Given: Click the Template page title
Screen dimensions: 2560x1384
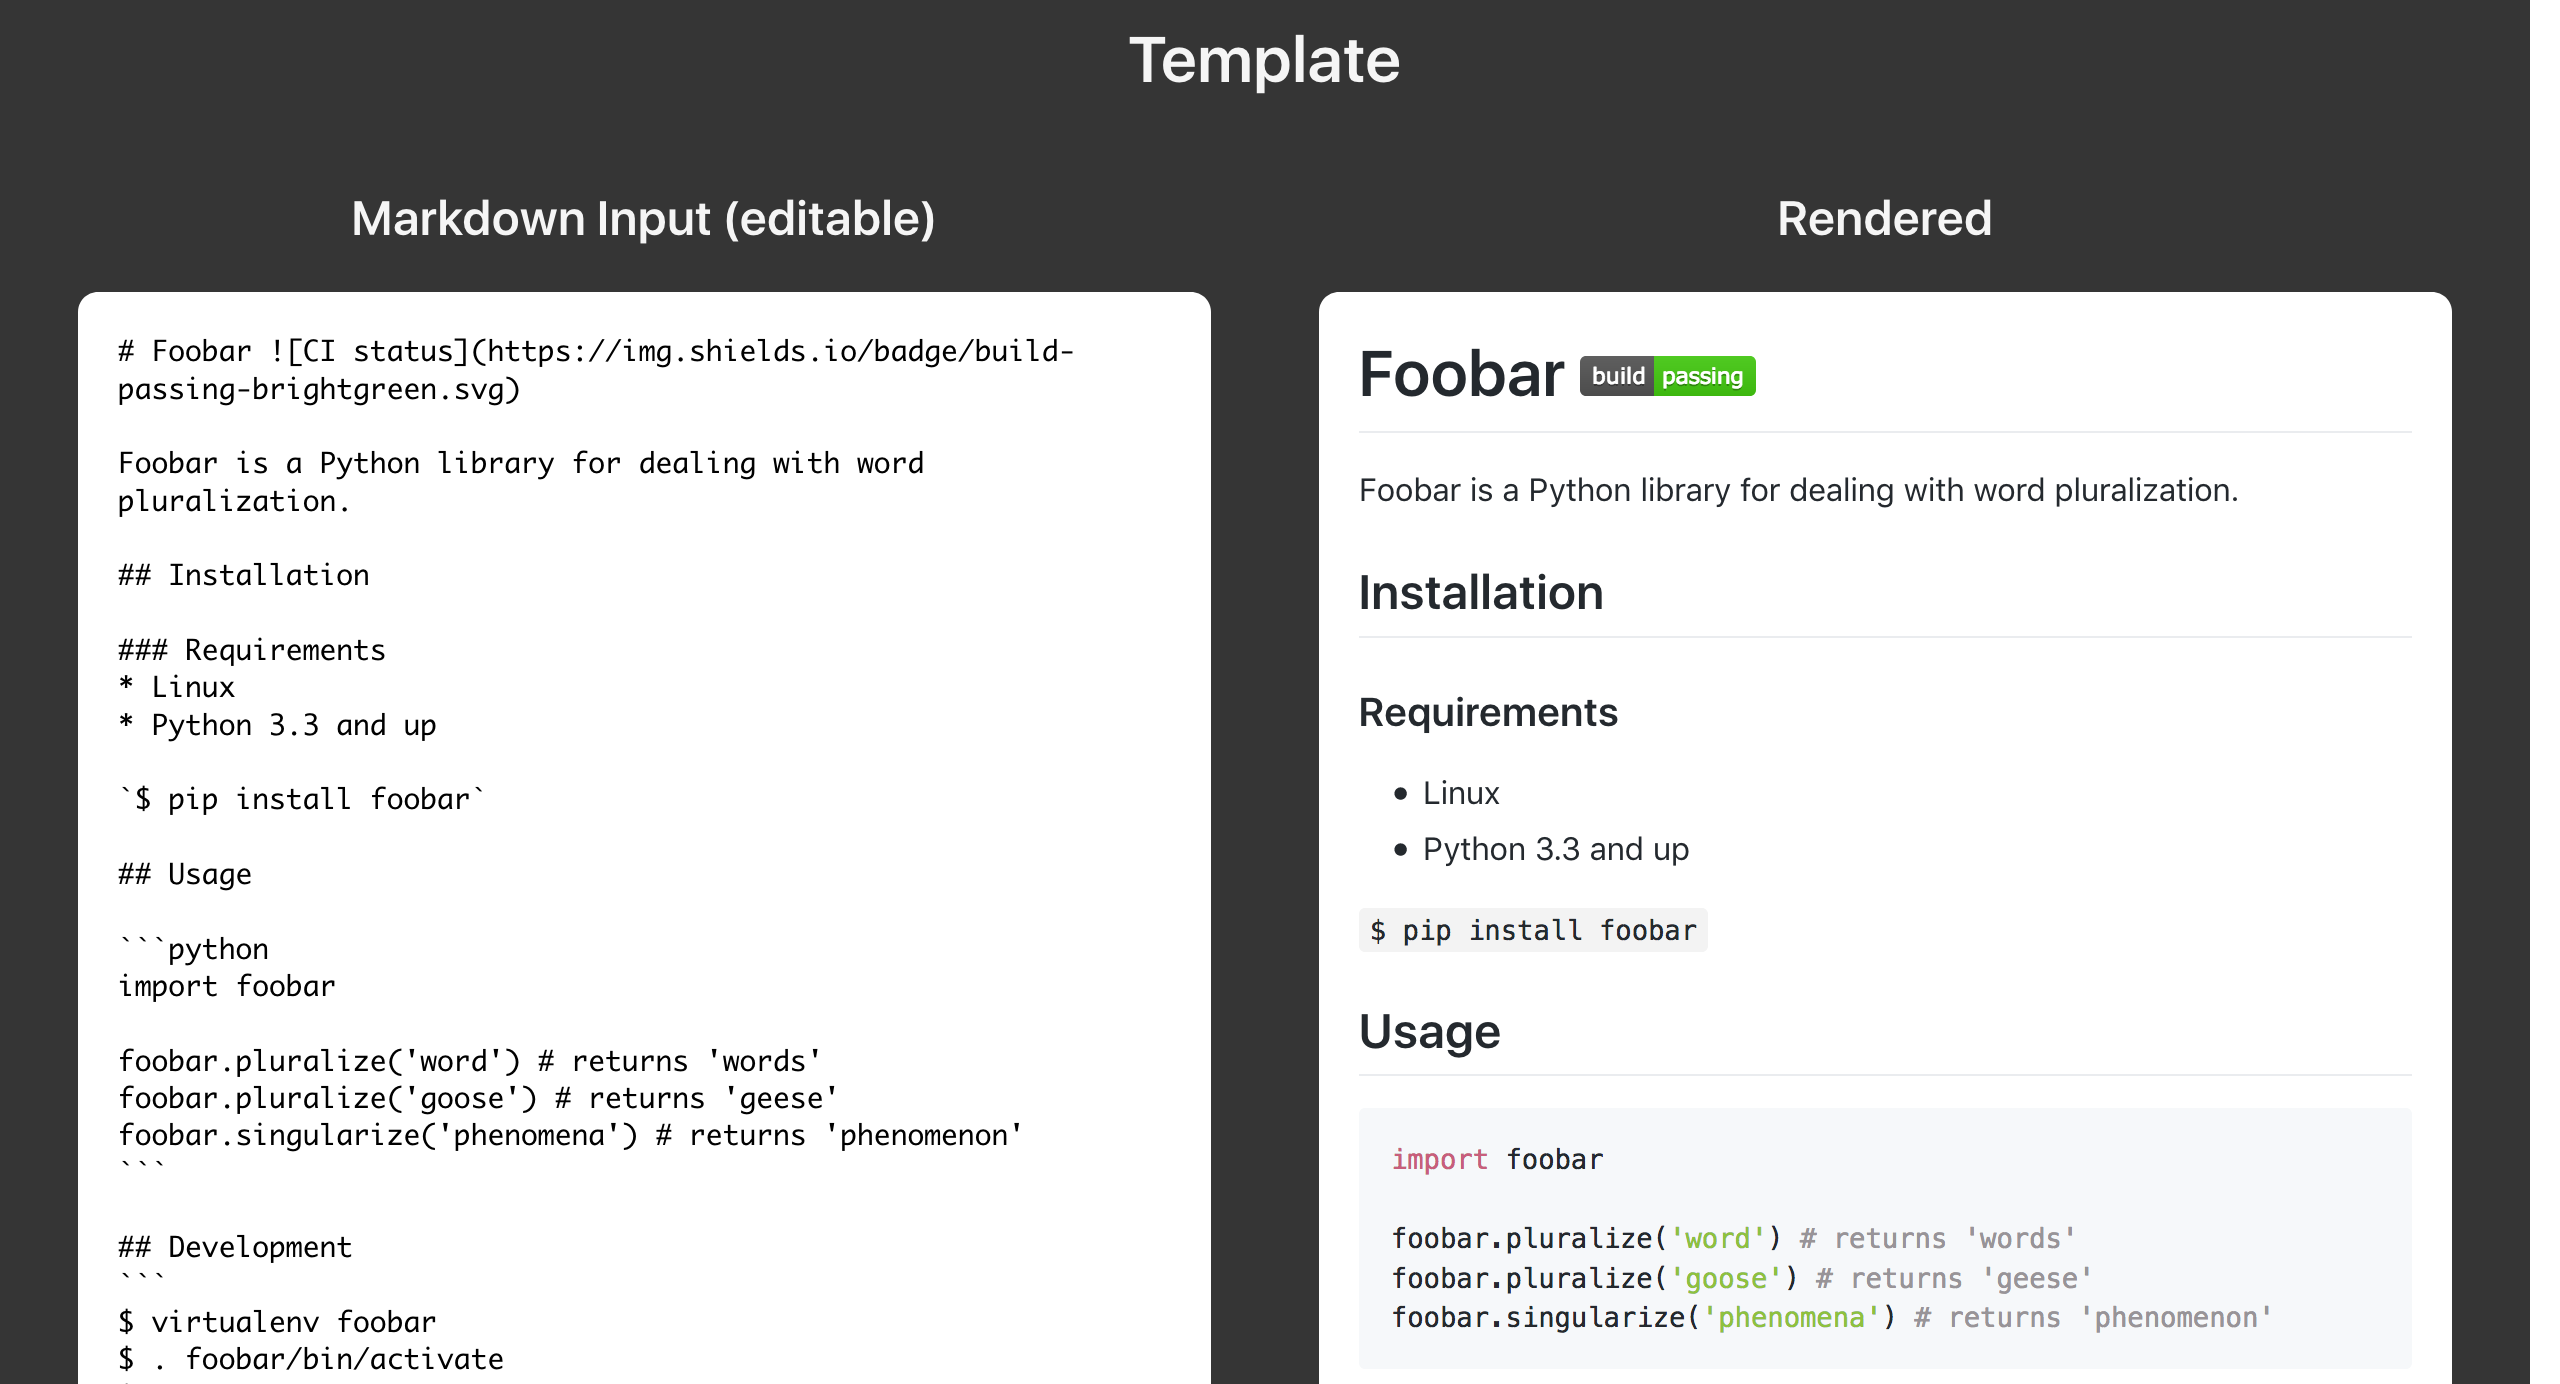Looking at the screenshot, I should [x=1265, y=60].
